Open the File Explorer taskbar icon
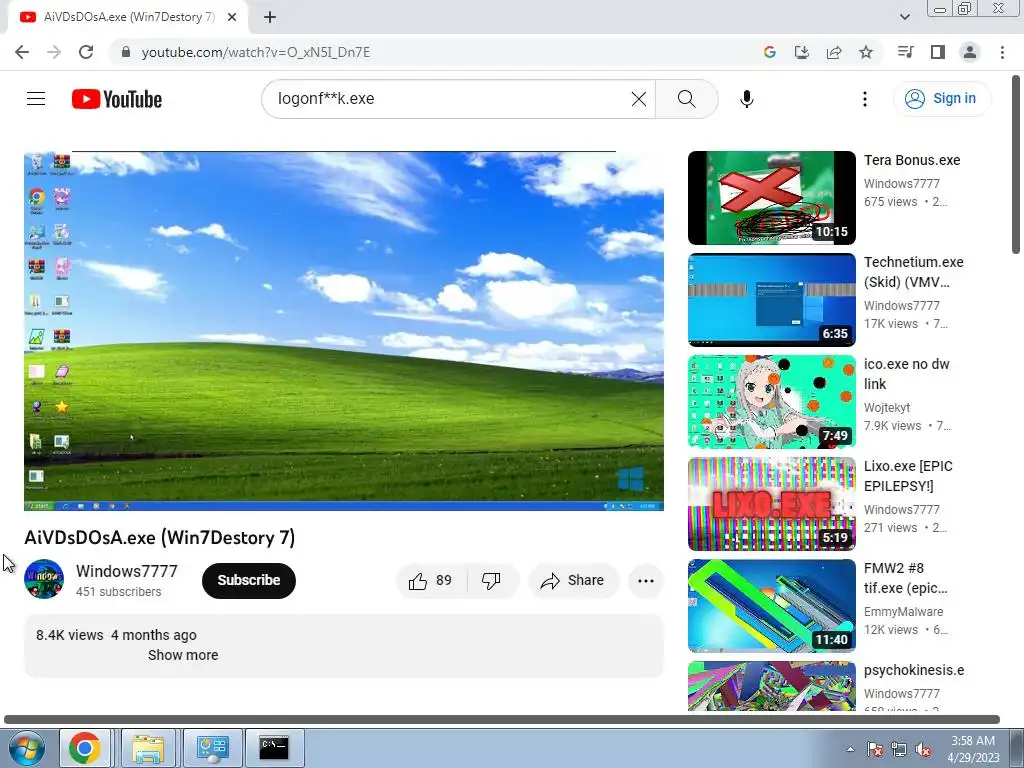This screenshot has width=1024, height=768. 148,748
